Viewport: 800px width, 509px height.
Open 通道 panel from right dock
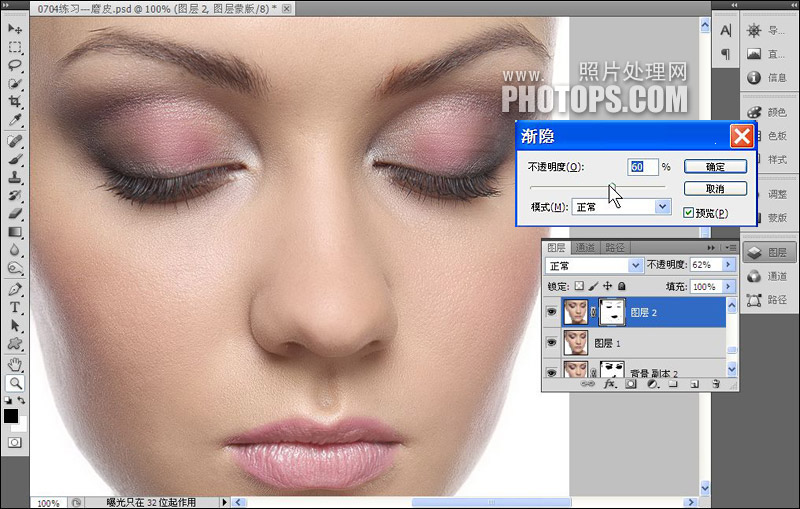(769, 276)
